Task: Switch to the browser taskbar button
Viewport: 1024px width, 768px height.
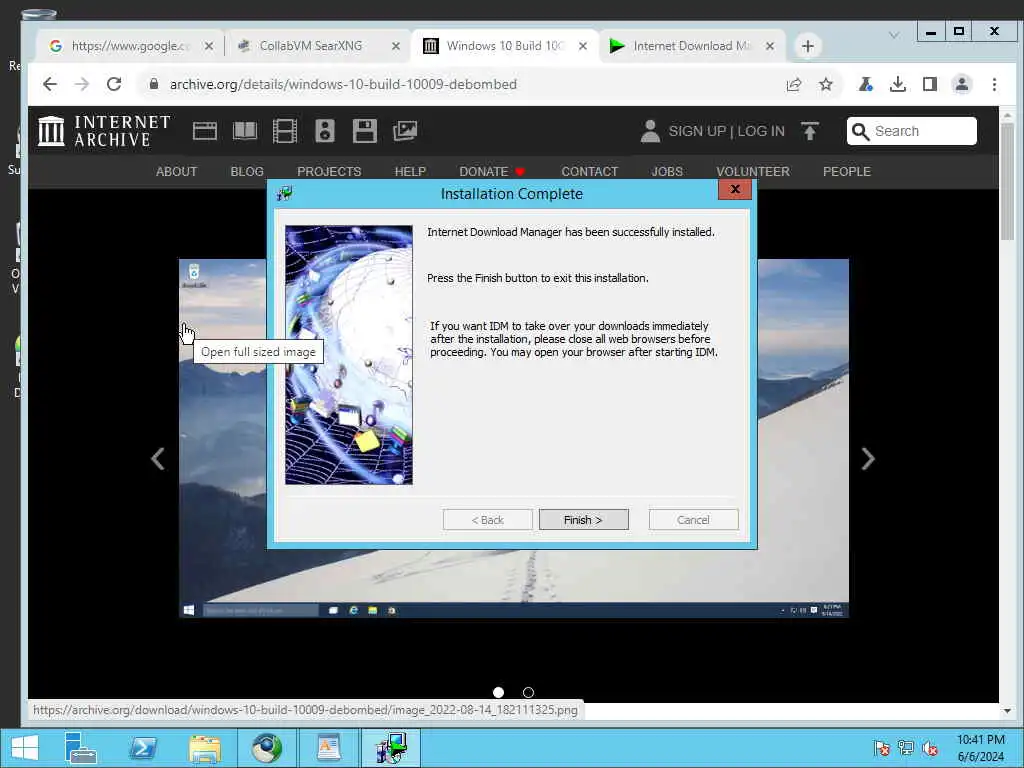Action: click(266, 748)
